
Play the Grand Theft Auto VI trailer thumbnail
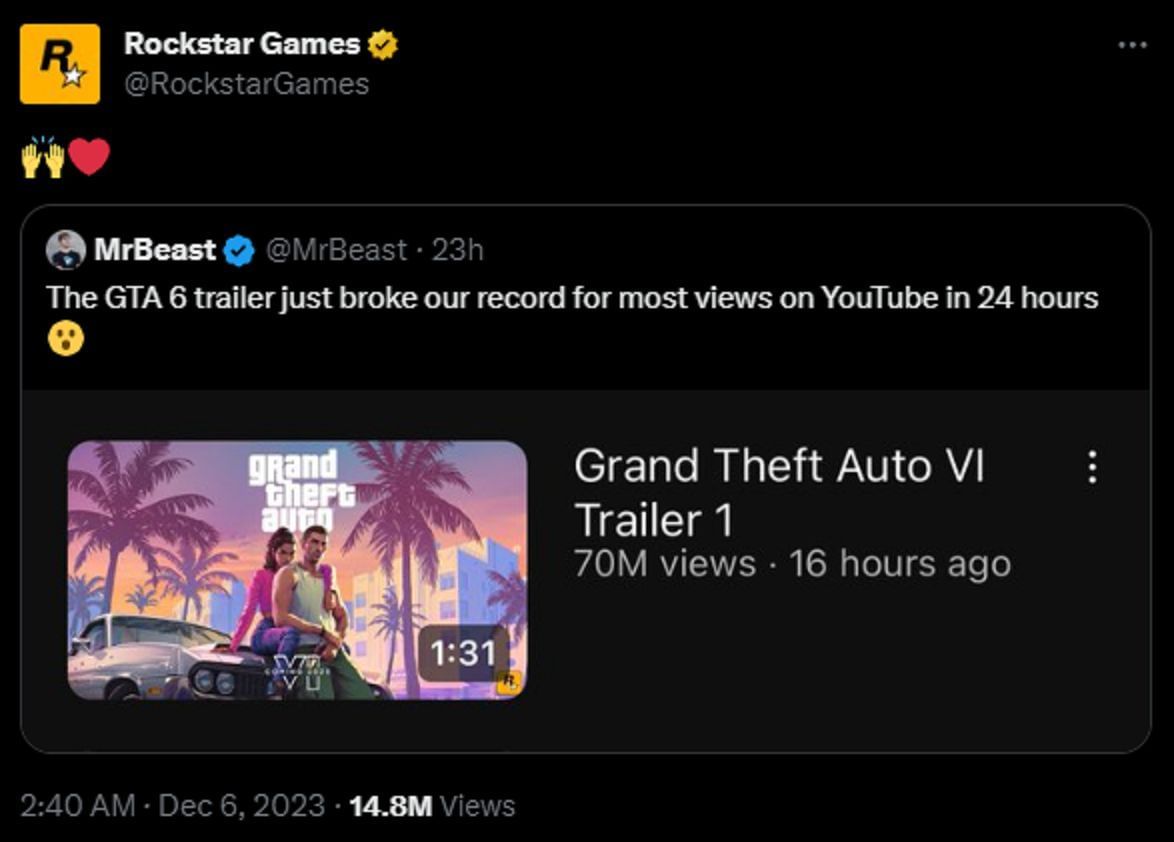(x=296, y=570)
